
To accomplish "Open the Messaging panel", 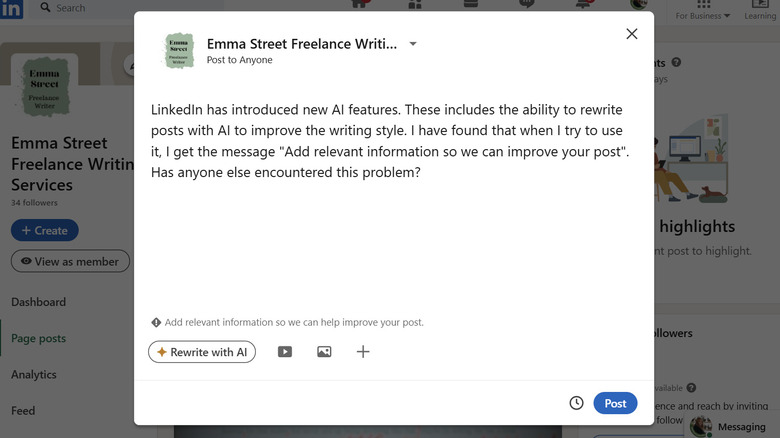I will click(x=732, y=427).
